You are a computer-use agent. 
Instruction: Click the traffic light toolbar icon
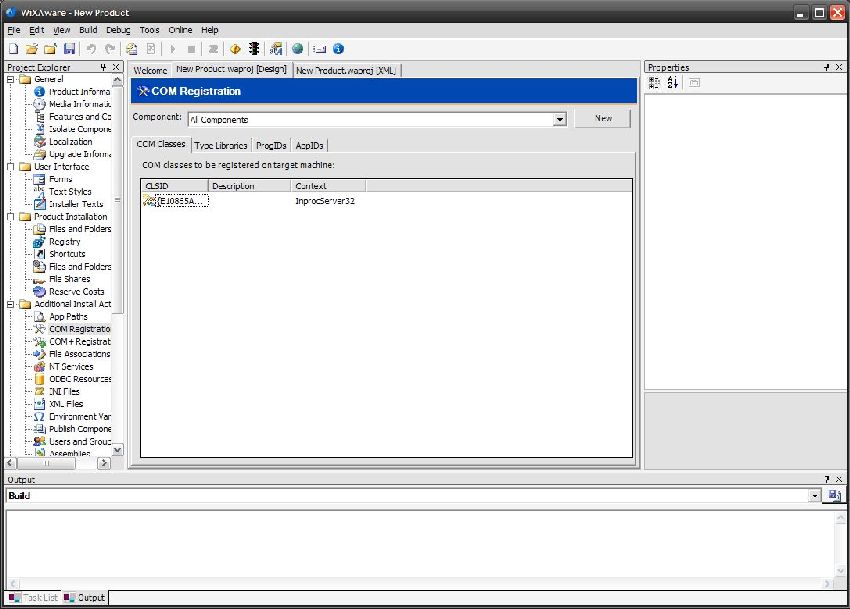click(254, 49)
